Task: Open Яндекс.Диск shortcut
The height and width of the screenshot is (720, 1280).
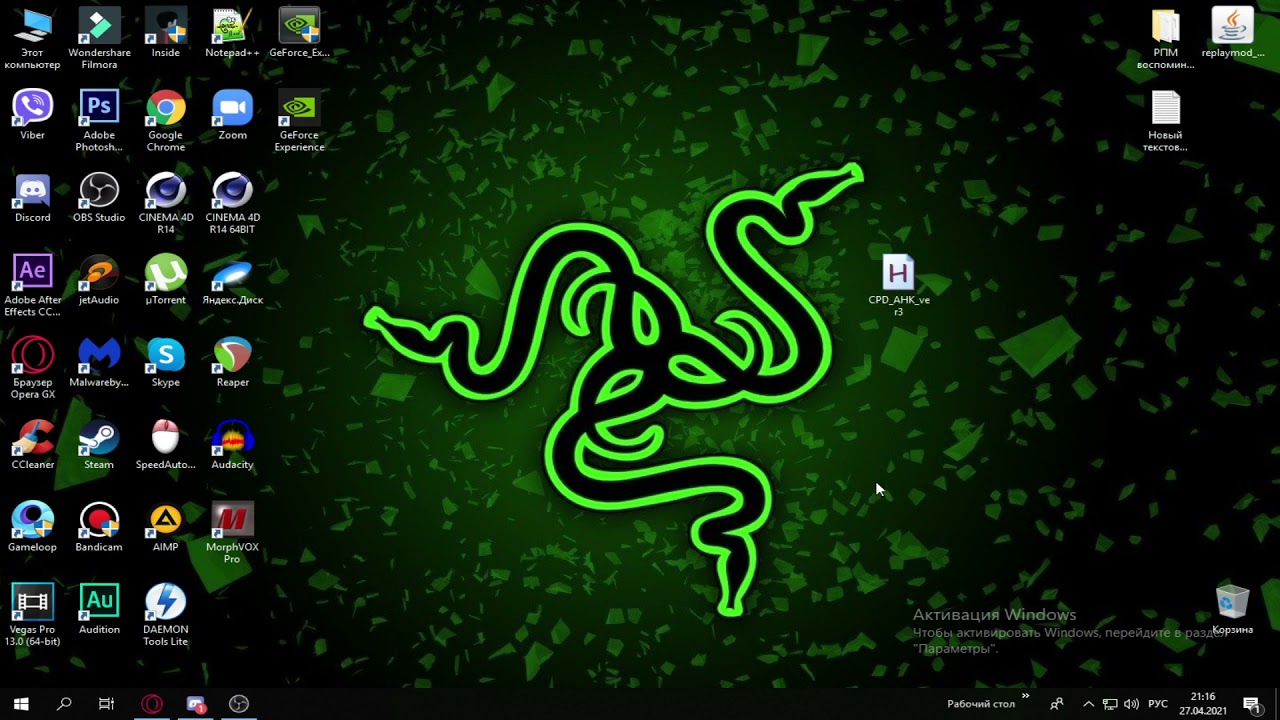Action: pyautogui.click(x=232, y=280)
